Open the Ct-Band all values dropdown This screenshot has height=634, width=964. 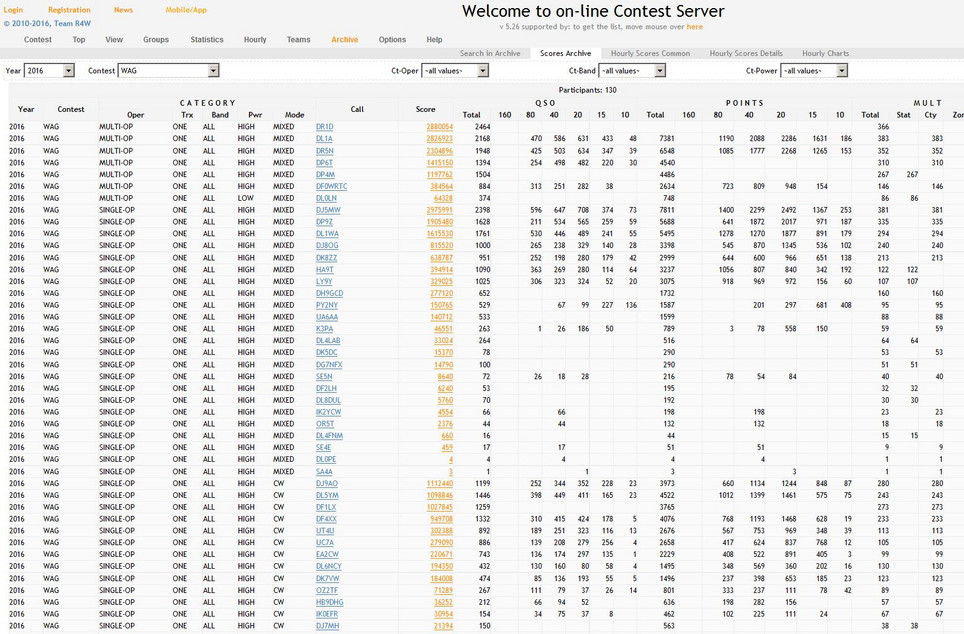(x=632, y=71)
